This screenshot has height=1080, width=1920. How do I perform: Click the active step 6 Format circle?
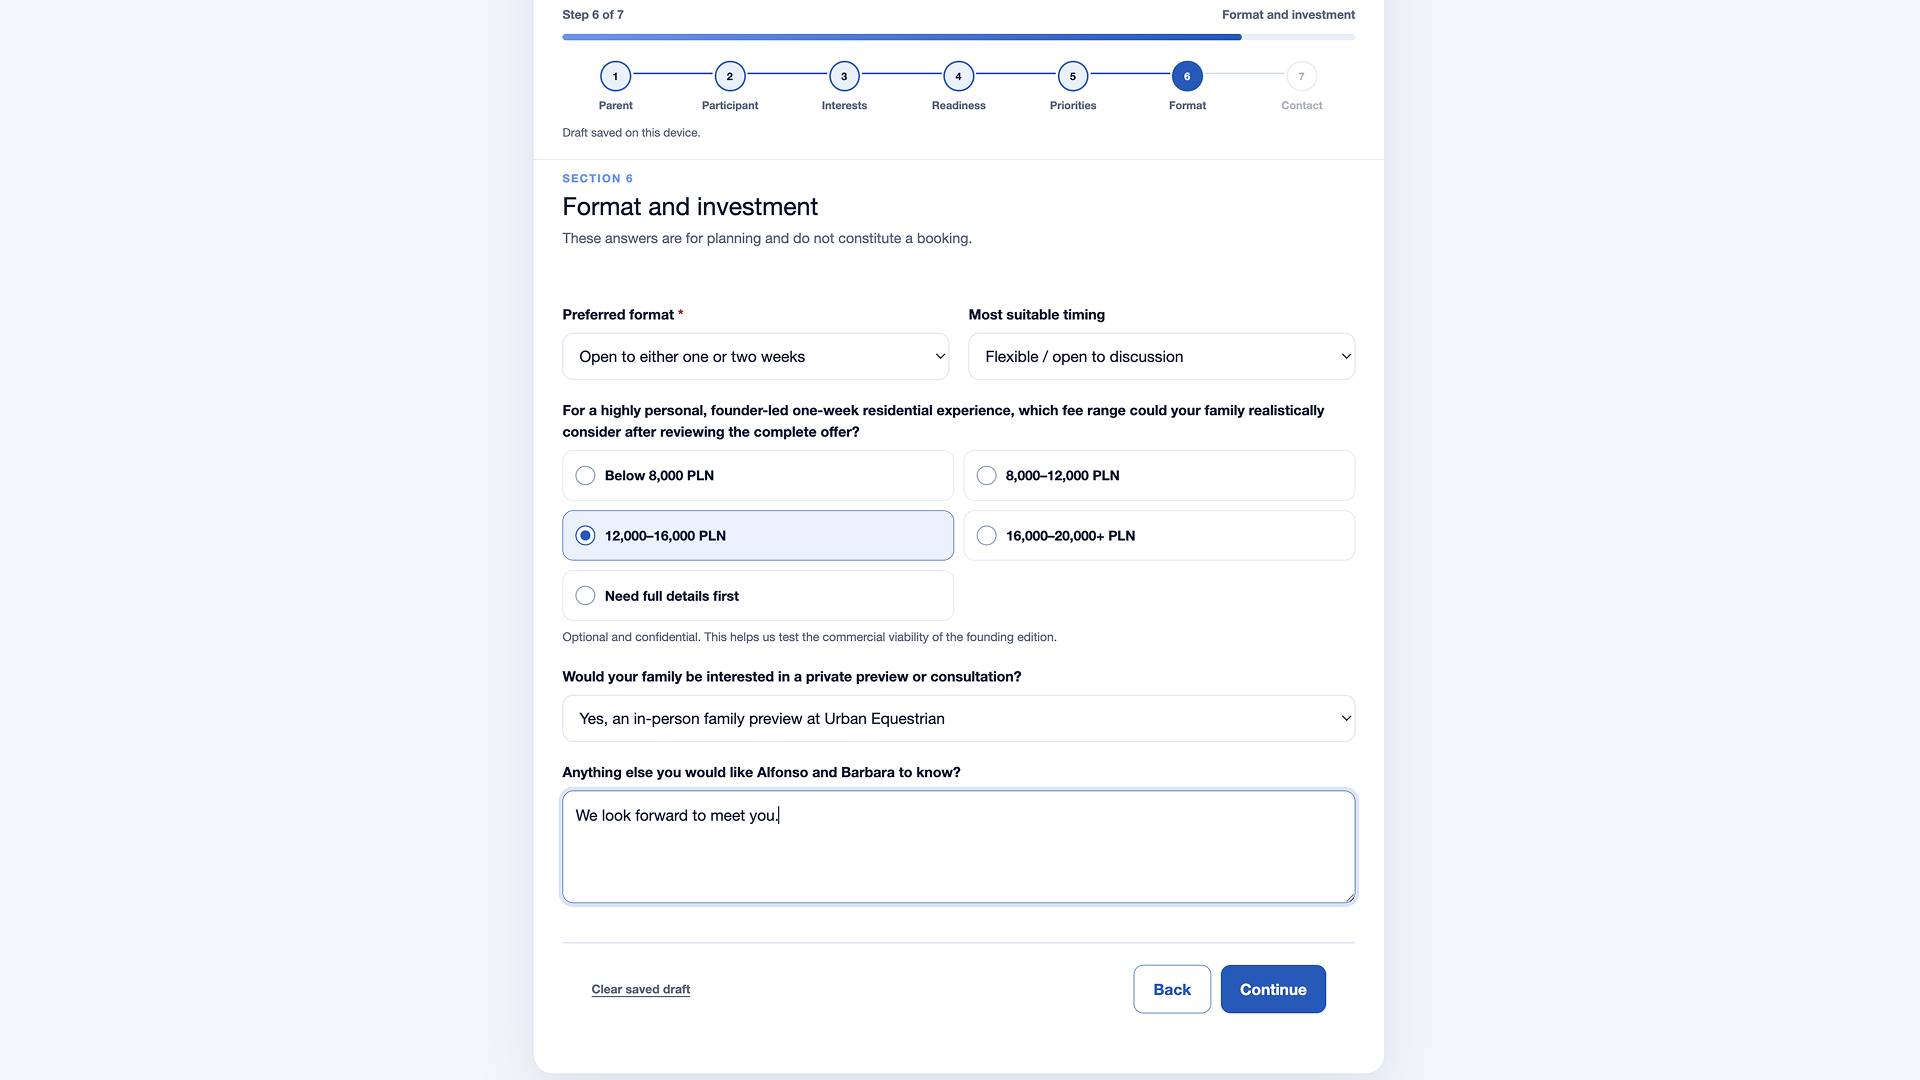point(1187,76)
